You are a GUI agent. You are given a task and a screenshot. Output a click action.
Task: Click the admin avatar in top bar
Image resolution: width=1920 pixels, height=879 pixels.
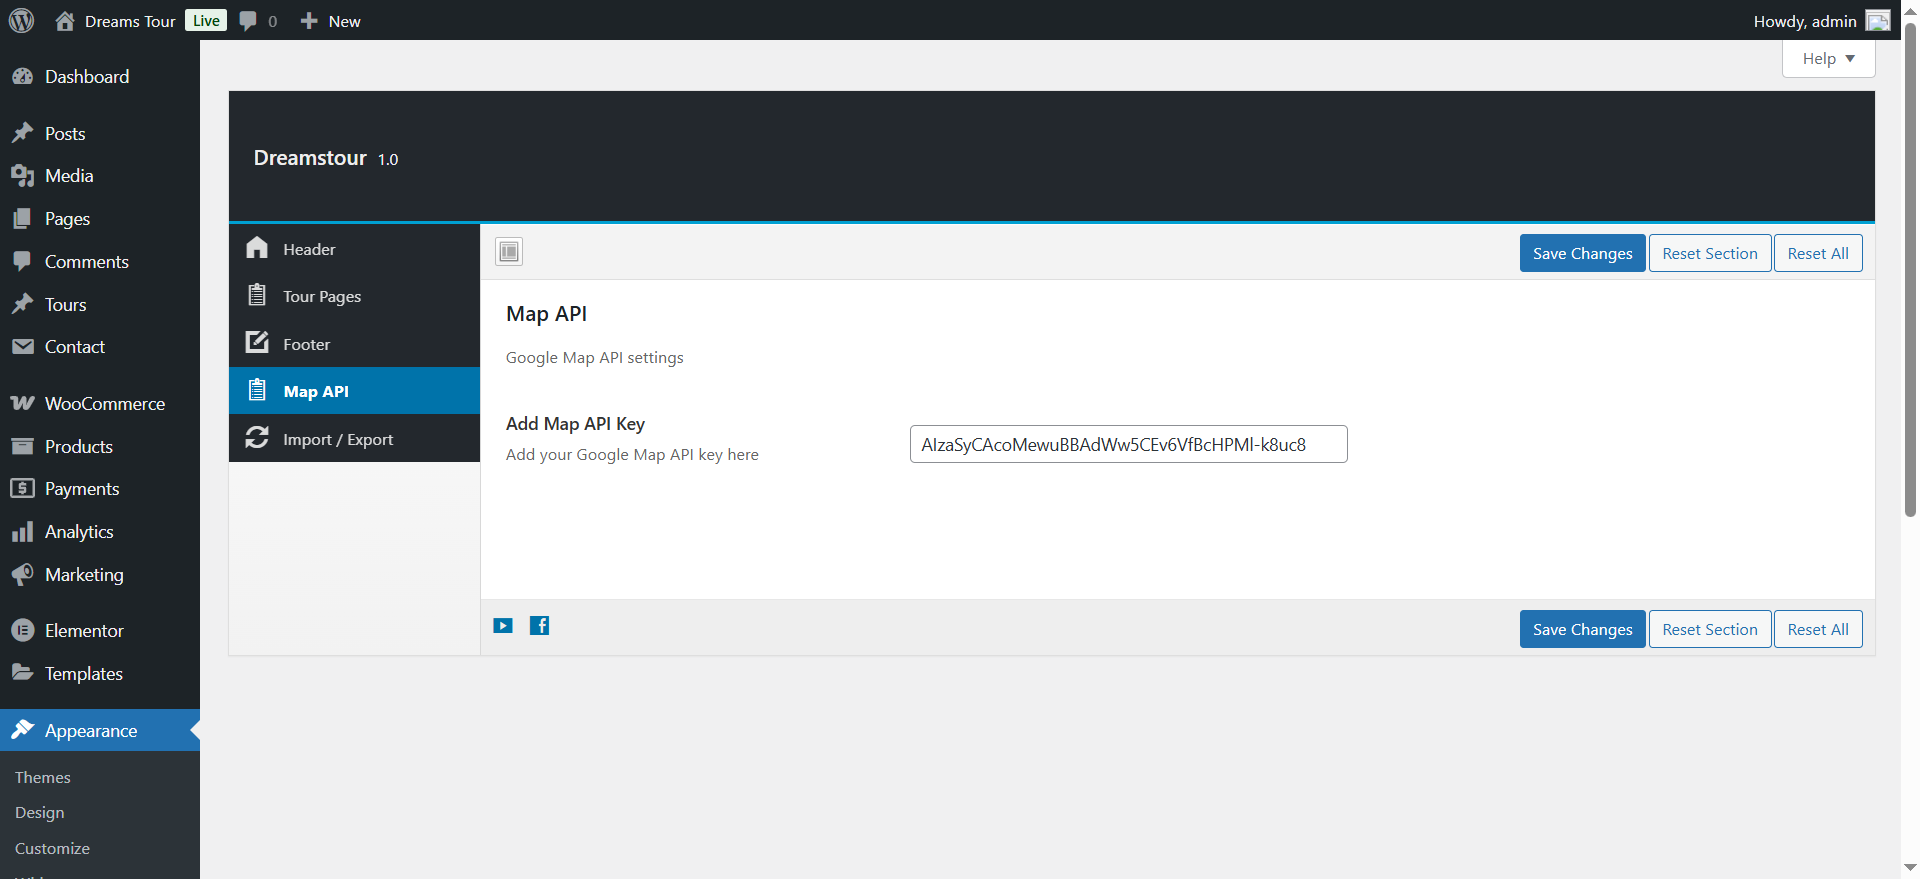click(1878, 21)
